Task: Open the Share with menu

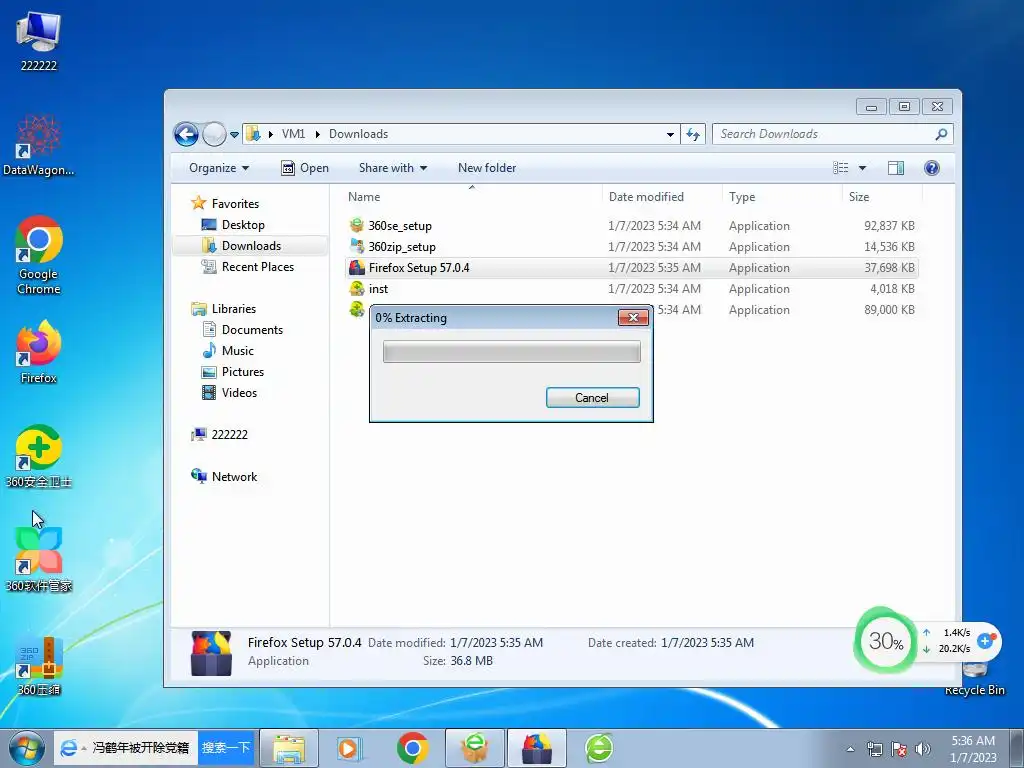Action: pos(392,168)
